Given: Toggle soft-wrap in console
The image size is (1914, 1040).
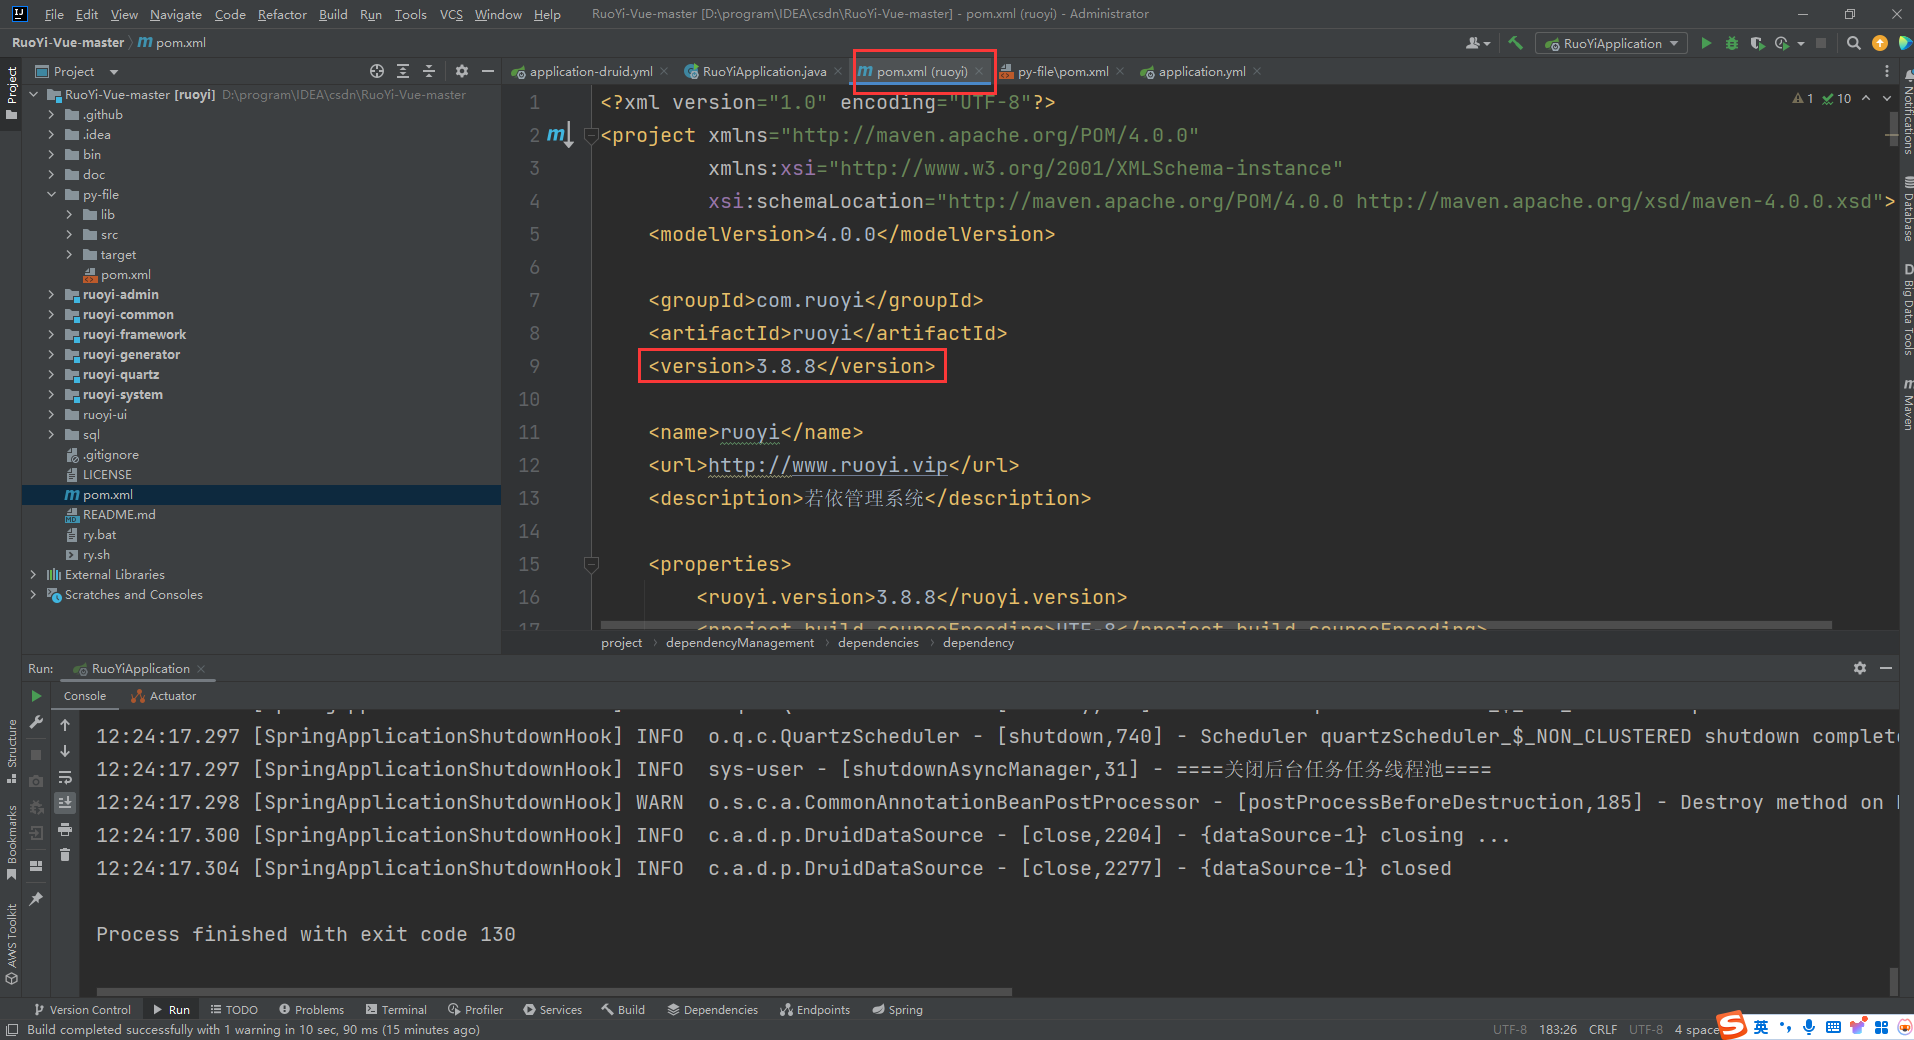Looking at the screenshot, I should [65, 777].
